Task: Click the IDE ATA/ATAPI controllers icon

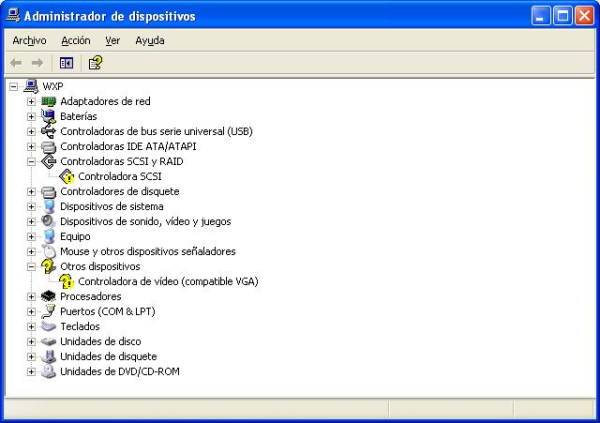Action: click(49, 147)
